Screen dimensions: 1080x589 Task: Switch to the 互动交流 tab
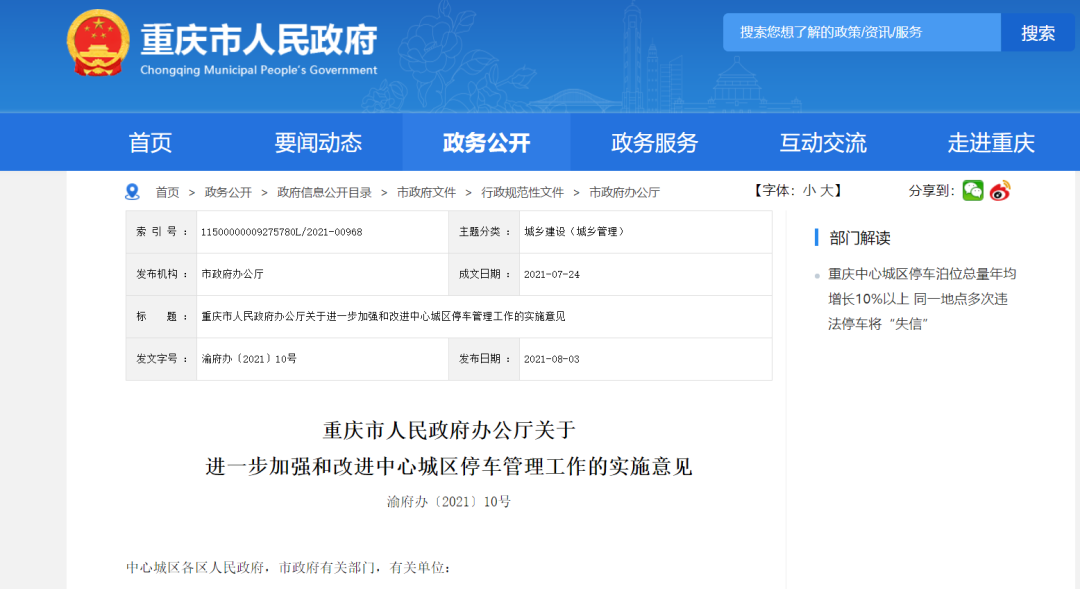(x=822, y=142)
